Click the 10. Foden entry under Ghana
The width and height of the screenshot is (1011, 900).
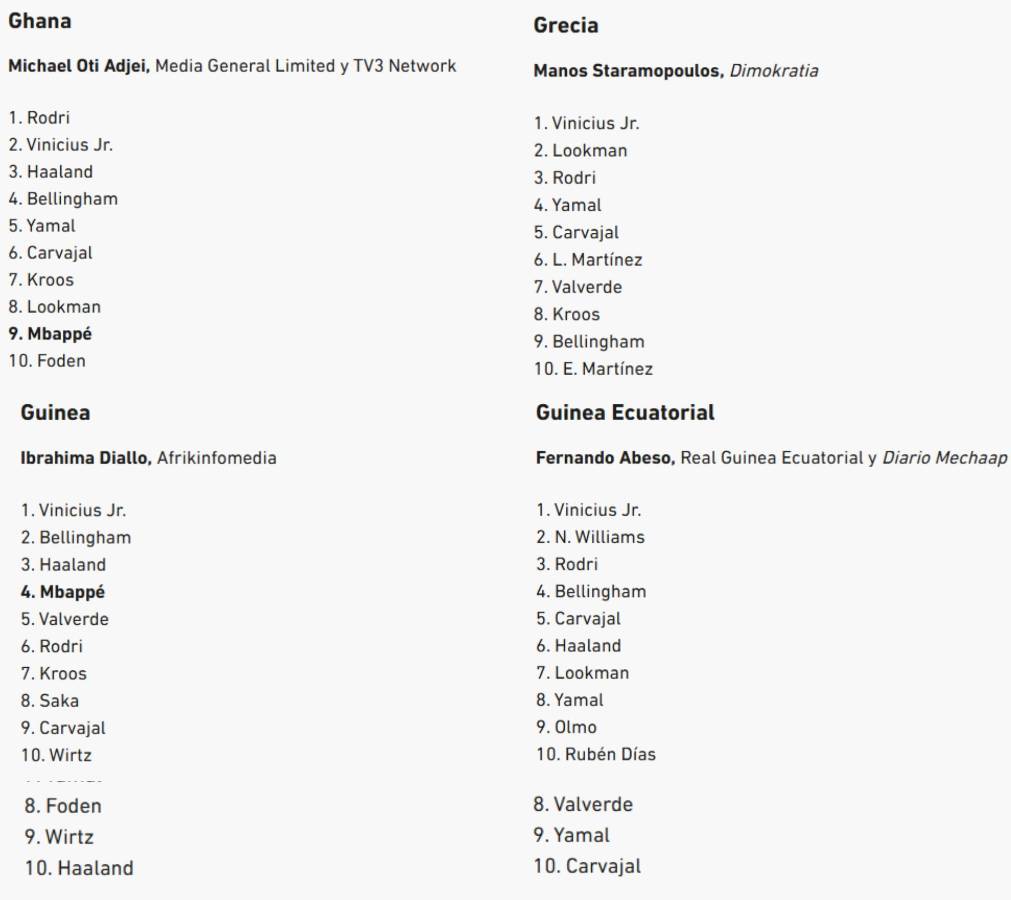47,361
